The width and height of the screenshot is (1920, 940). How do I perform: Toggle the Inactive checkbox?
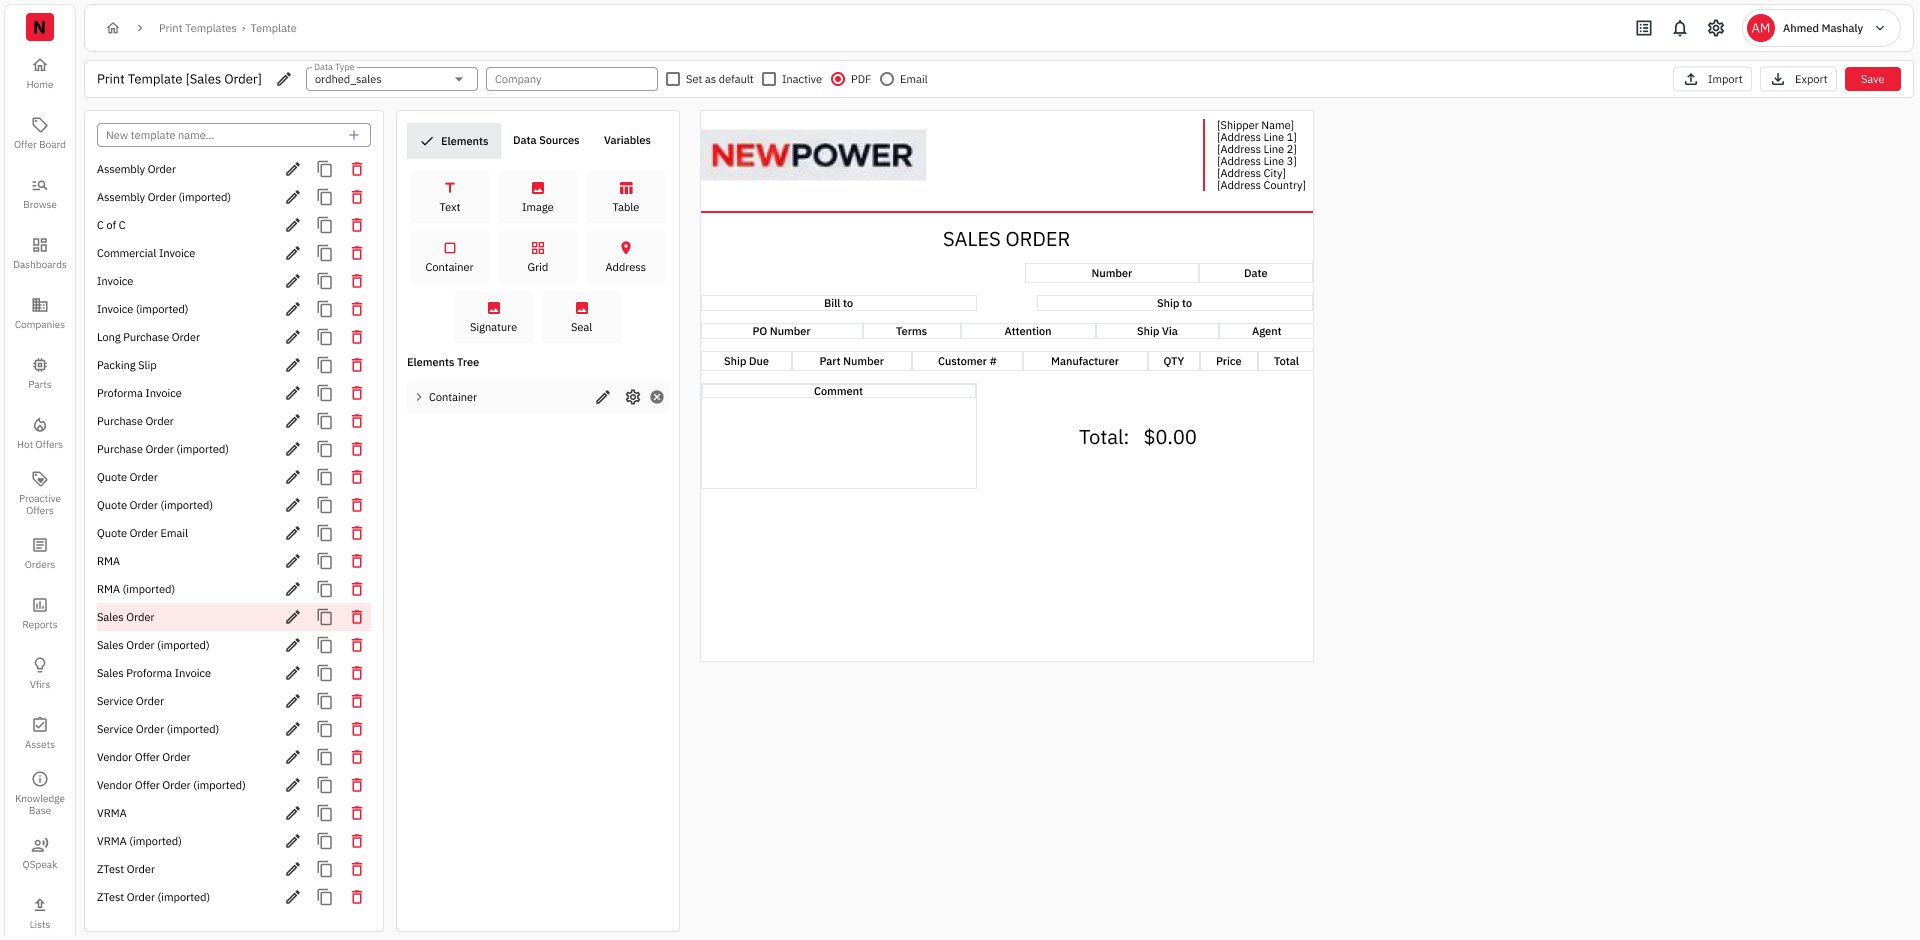769,79
